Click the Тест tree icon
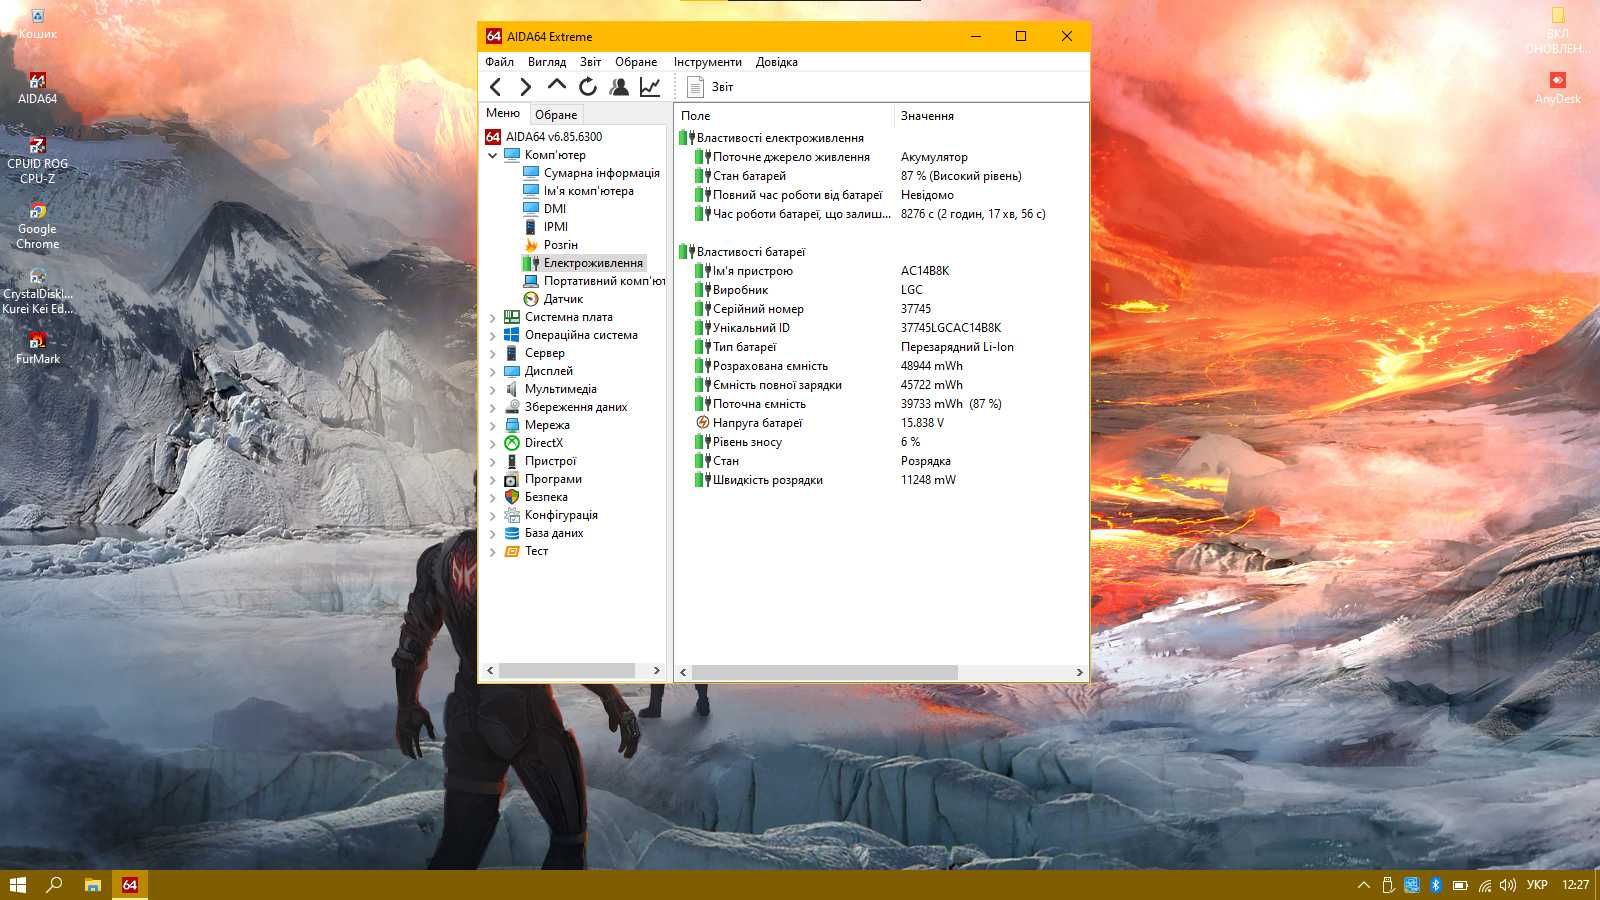This screenshot has height=900, width=1600. coord(512,551)
